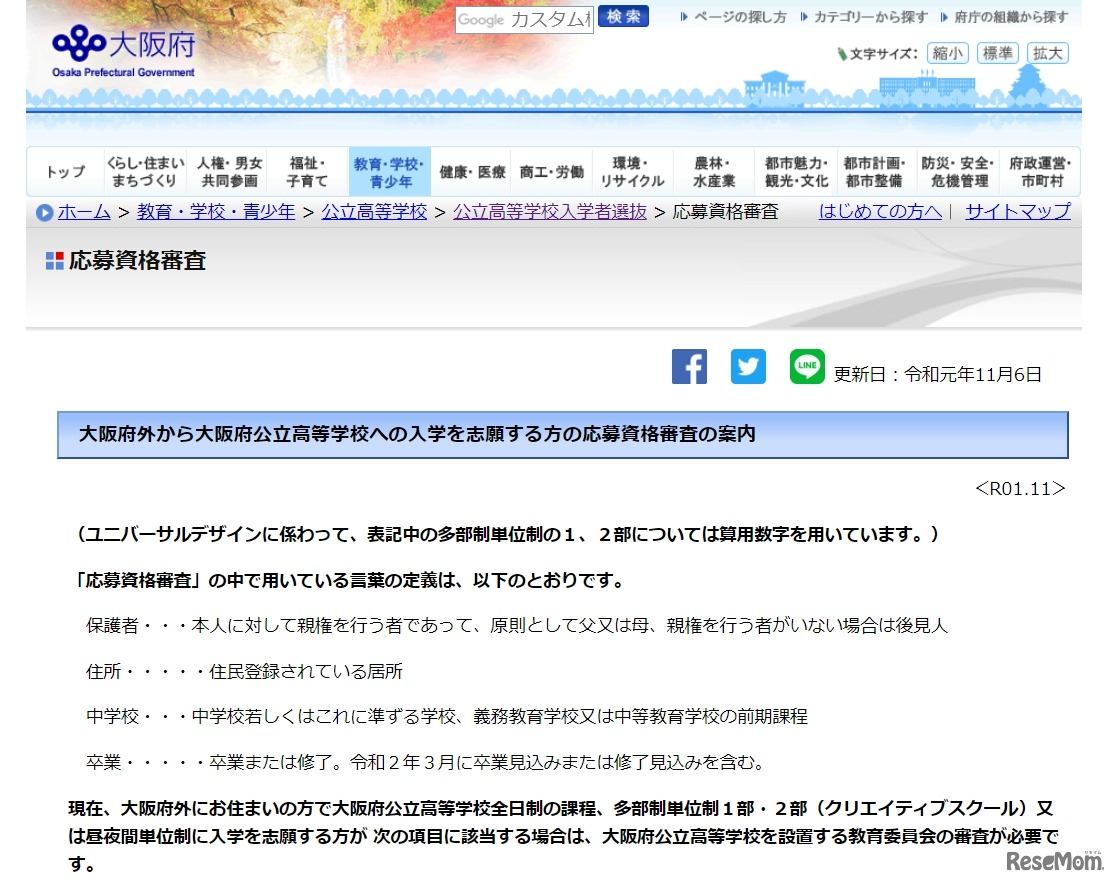This screenshot has height=884, width=1117.
Task: Share page via LINE icon
Action: pyautogui.click(x=807, y=366)
